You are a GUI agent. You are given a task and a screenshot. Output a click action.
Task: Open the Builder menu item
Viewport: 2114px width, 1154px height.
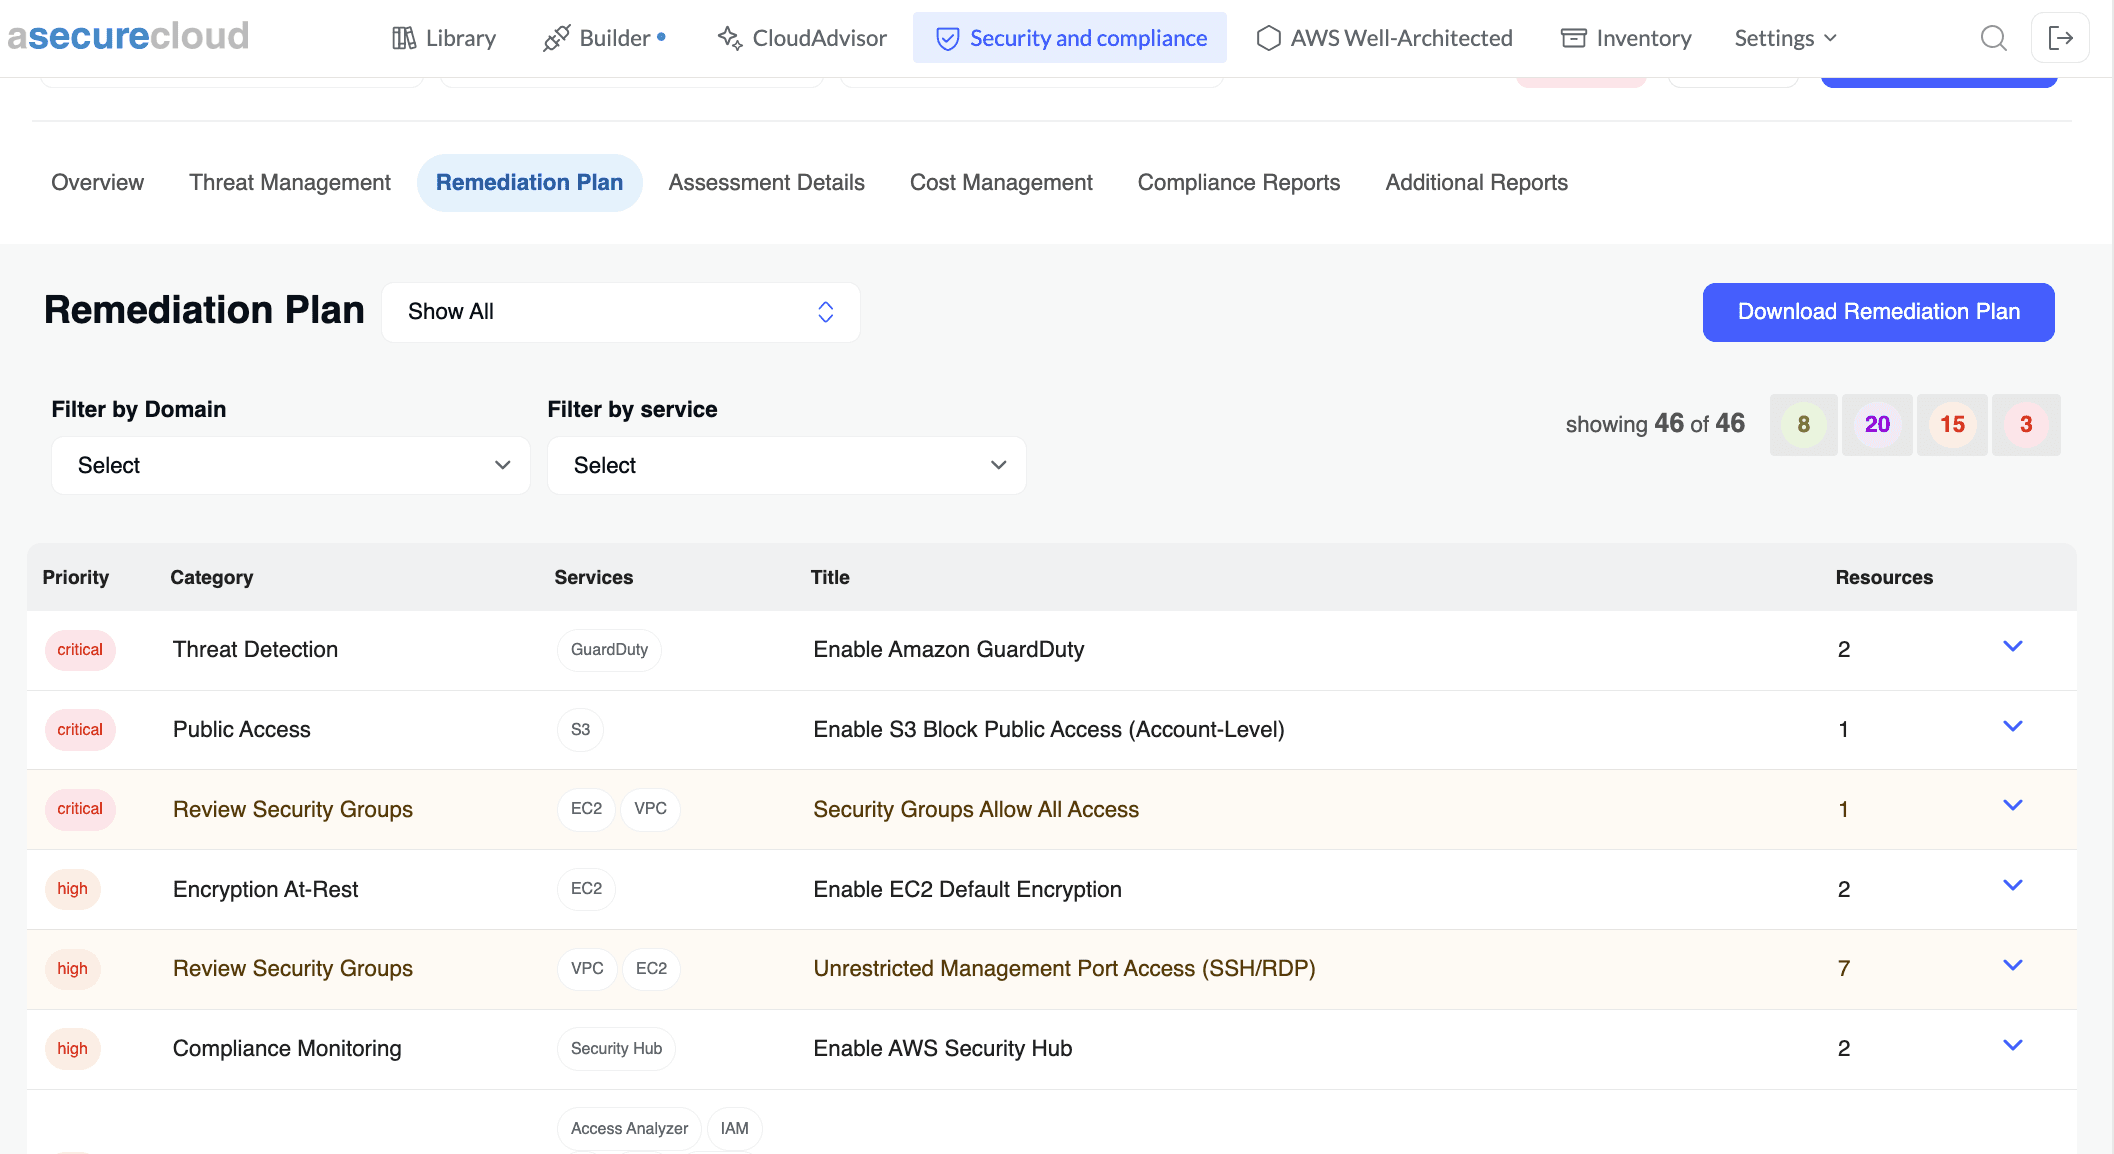(x=604, y=38)
